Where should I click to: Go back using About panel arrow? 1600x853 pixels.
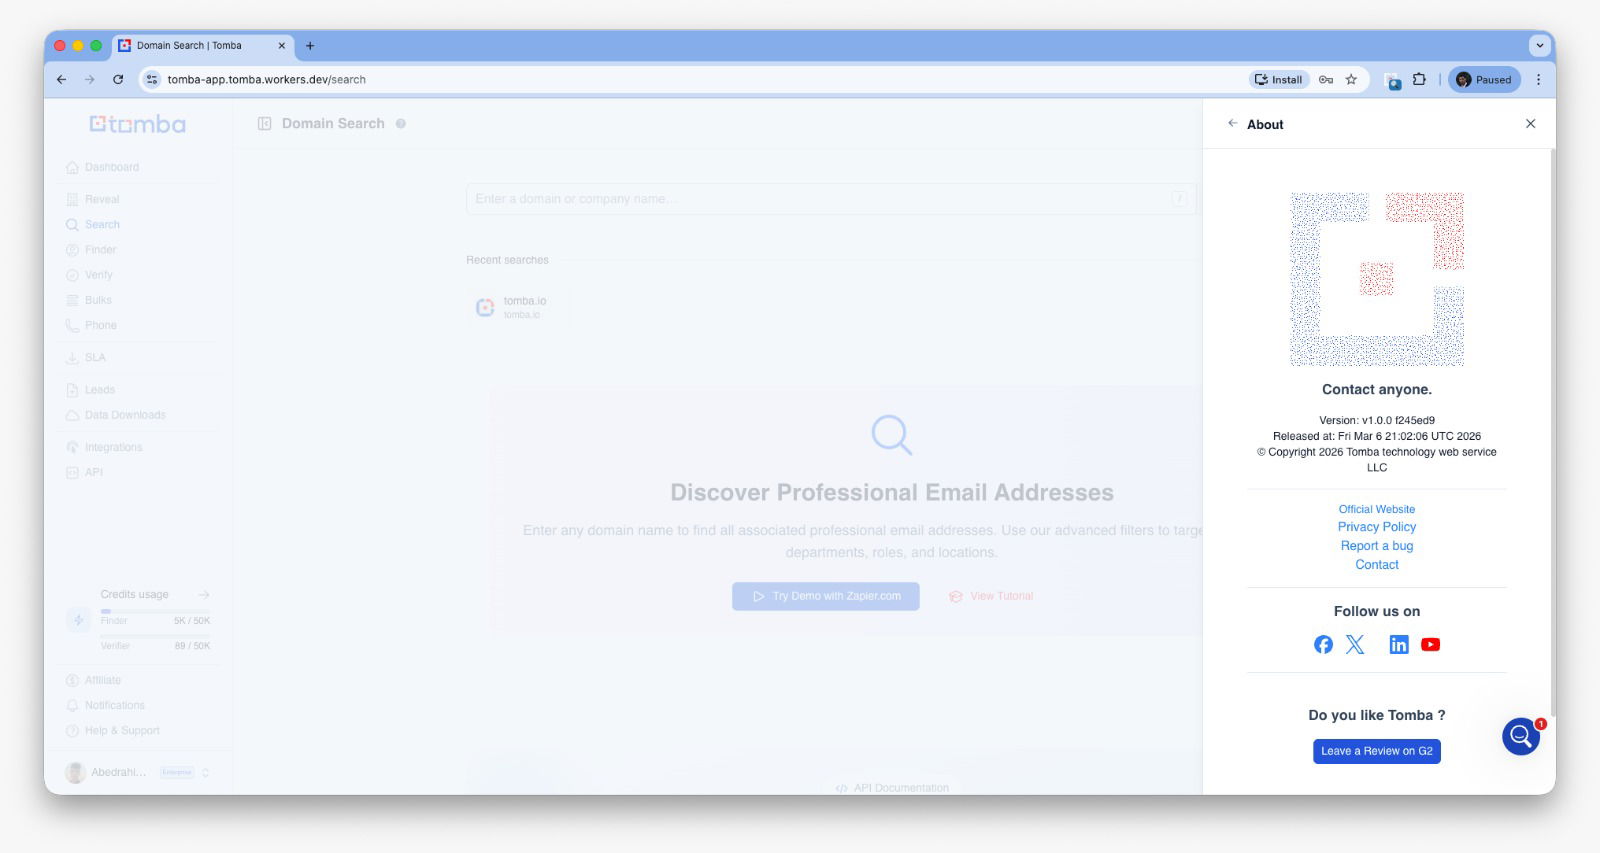[1232, 124]
